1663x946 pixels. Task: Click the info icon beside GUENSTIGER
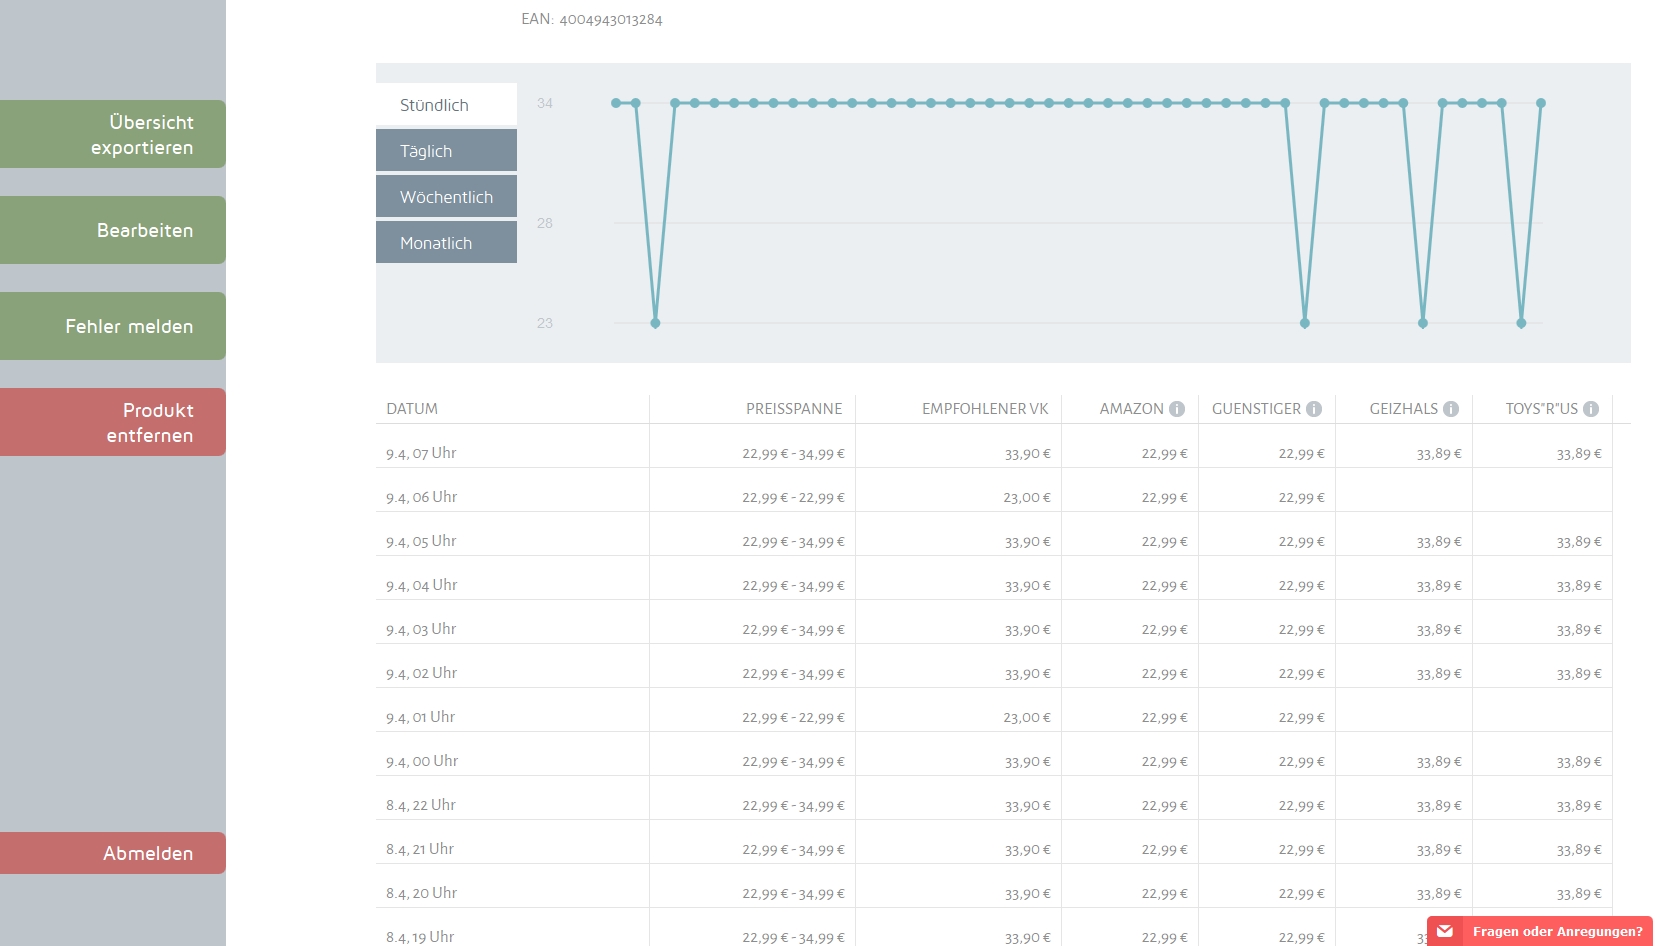coord(1314,409)
